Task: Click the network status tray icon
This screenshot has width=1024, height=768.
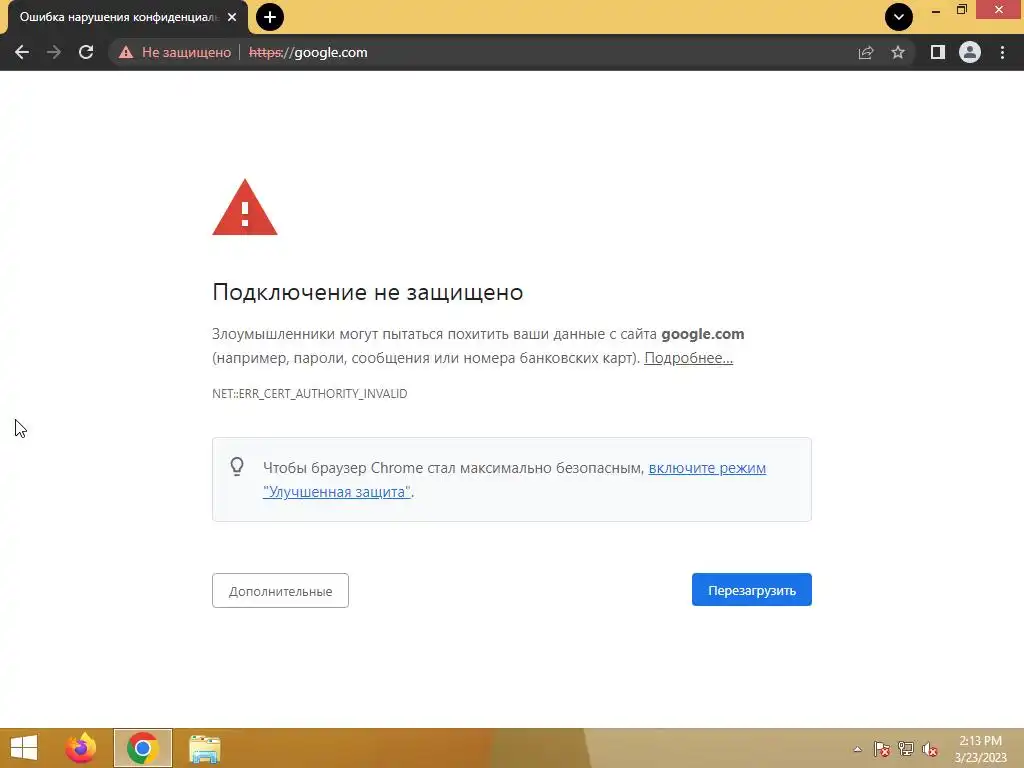Action: (906, 749)
